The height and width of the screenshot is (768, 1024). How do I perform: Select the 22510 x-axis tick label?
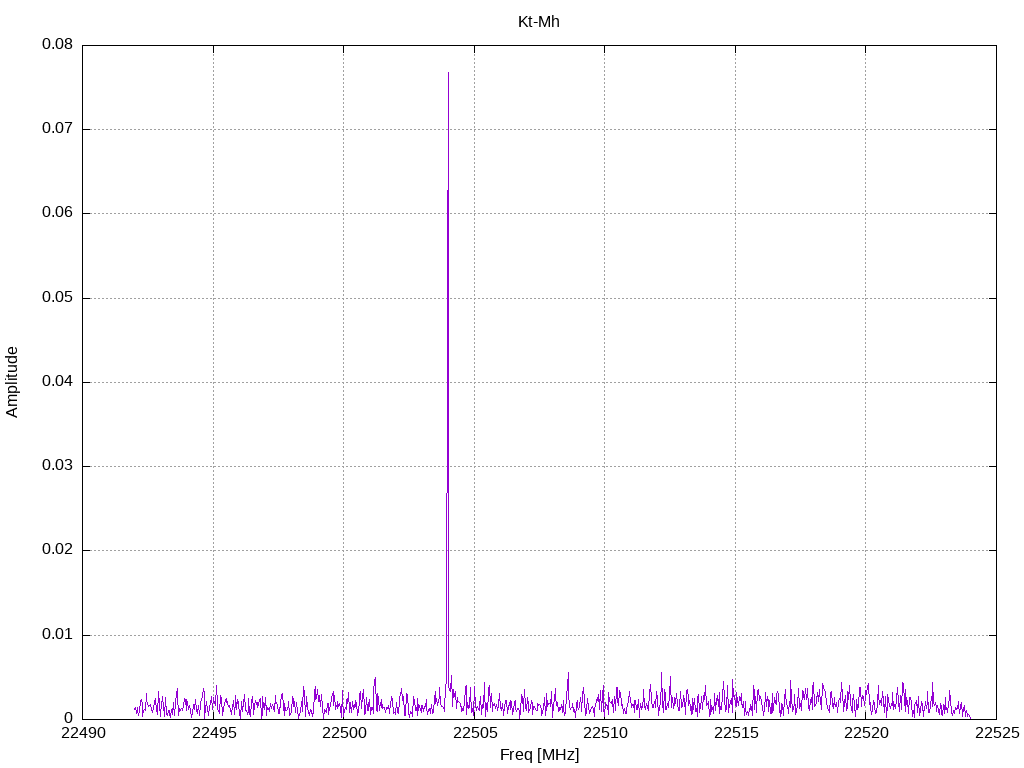[605, 735]
